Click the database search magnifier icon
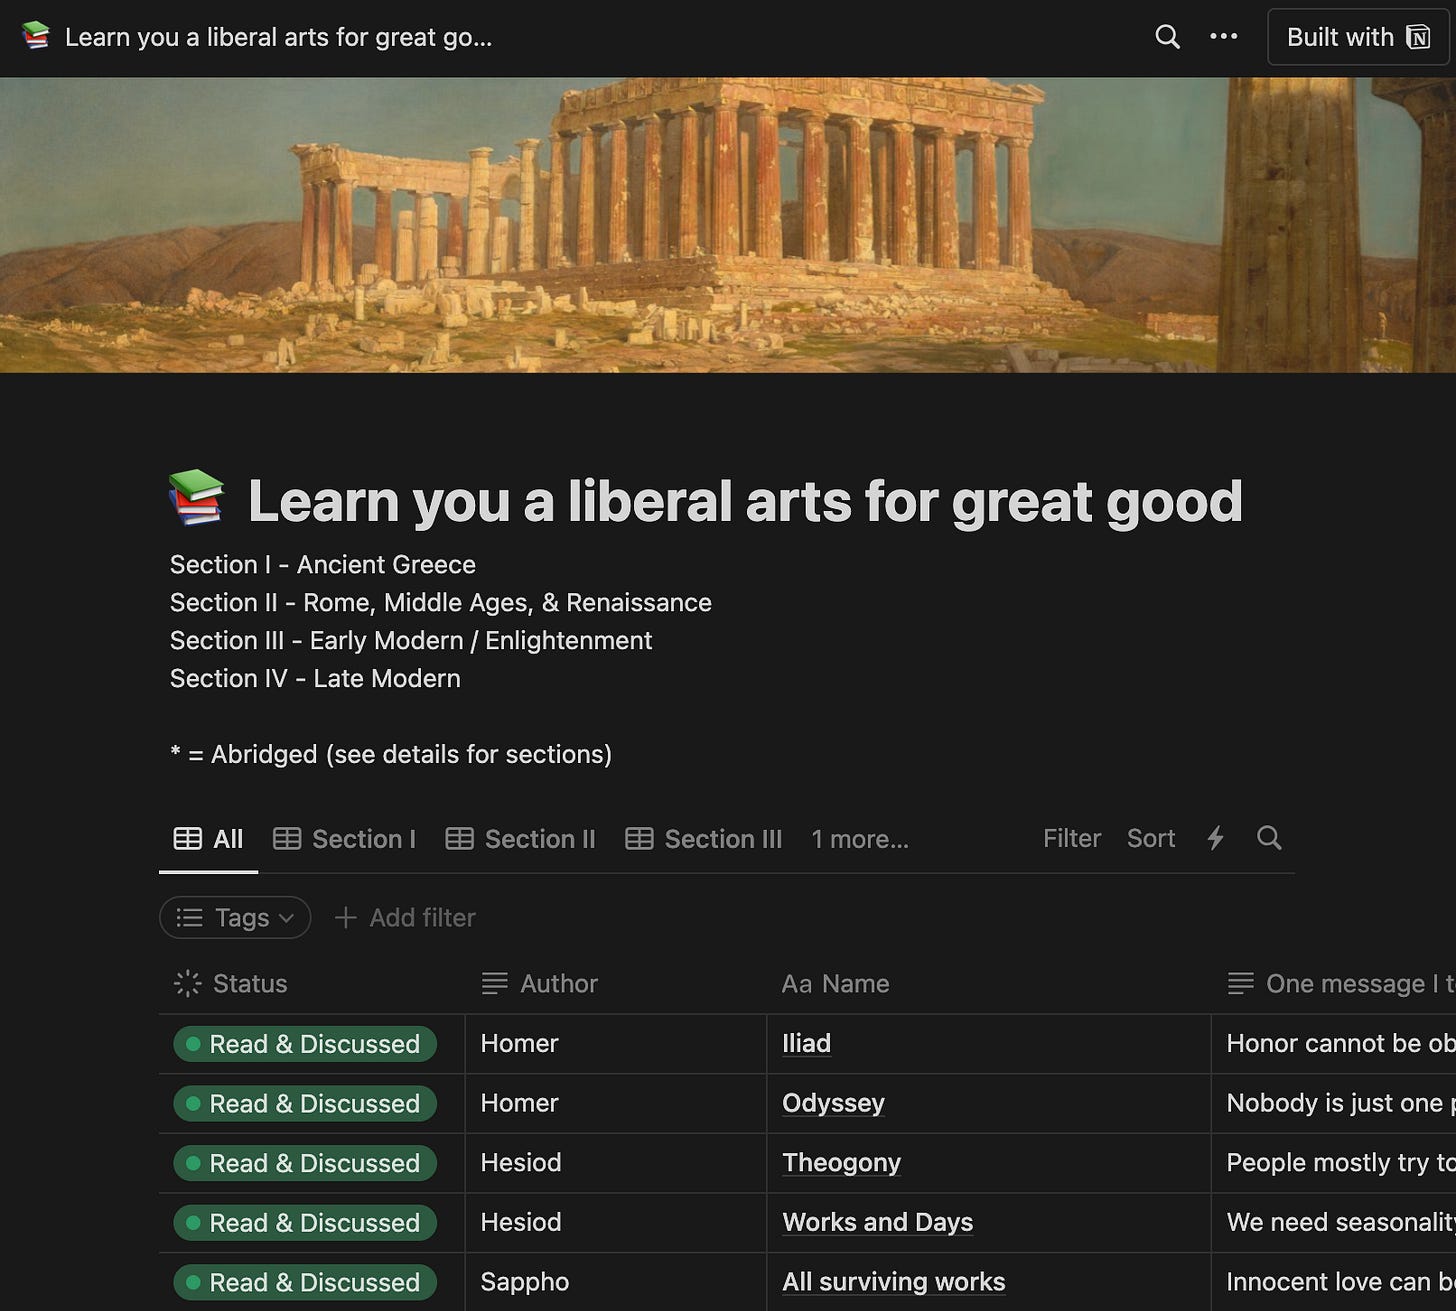Screen dimensions: 1456x1311 pyautogui.click(x=1269, y=838)
